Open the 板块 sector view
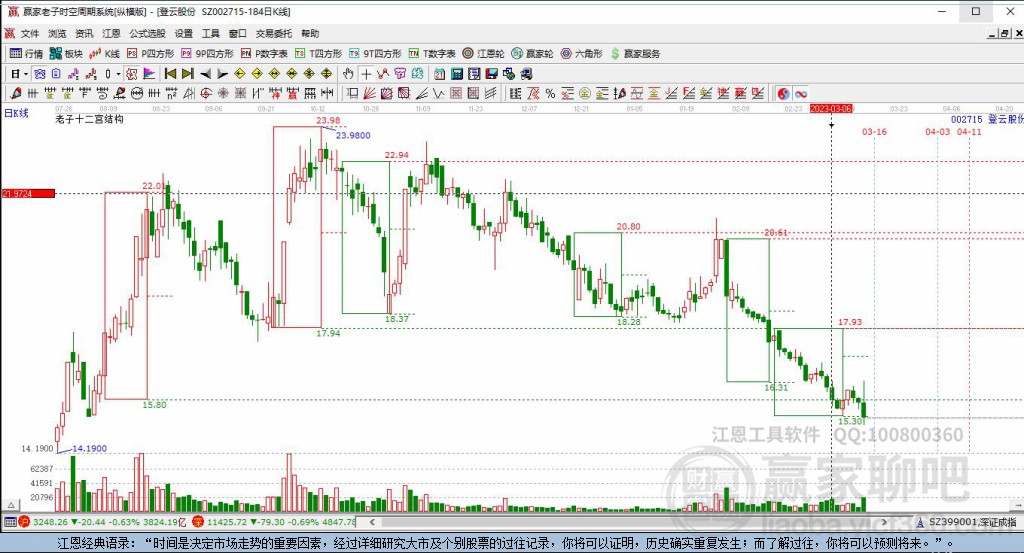Viewport: 1024px width, 553px height. (66, 54)
